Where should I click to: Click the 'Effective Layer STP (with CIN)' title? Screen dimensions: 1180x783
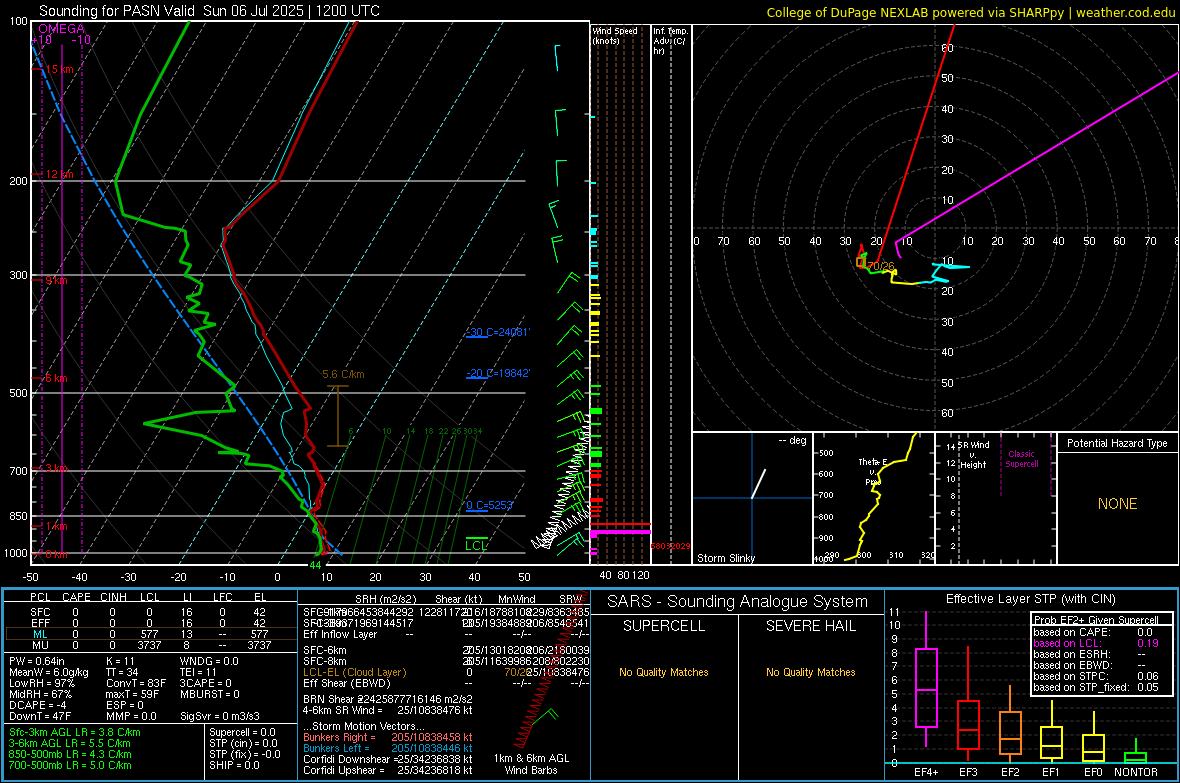[x=1030, y=599]
